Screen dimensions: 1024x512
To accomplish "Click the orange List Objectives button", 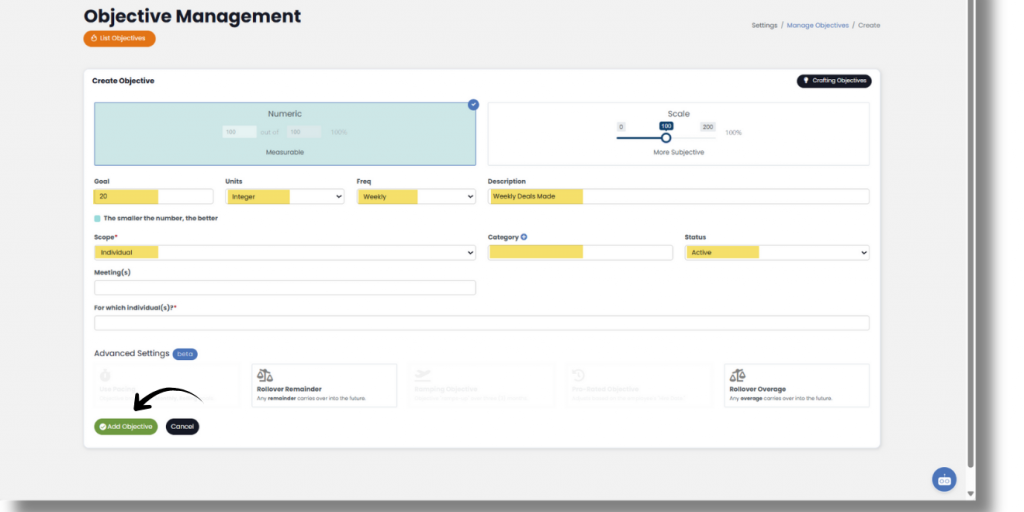I will click(x=119, y=38).
